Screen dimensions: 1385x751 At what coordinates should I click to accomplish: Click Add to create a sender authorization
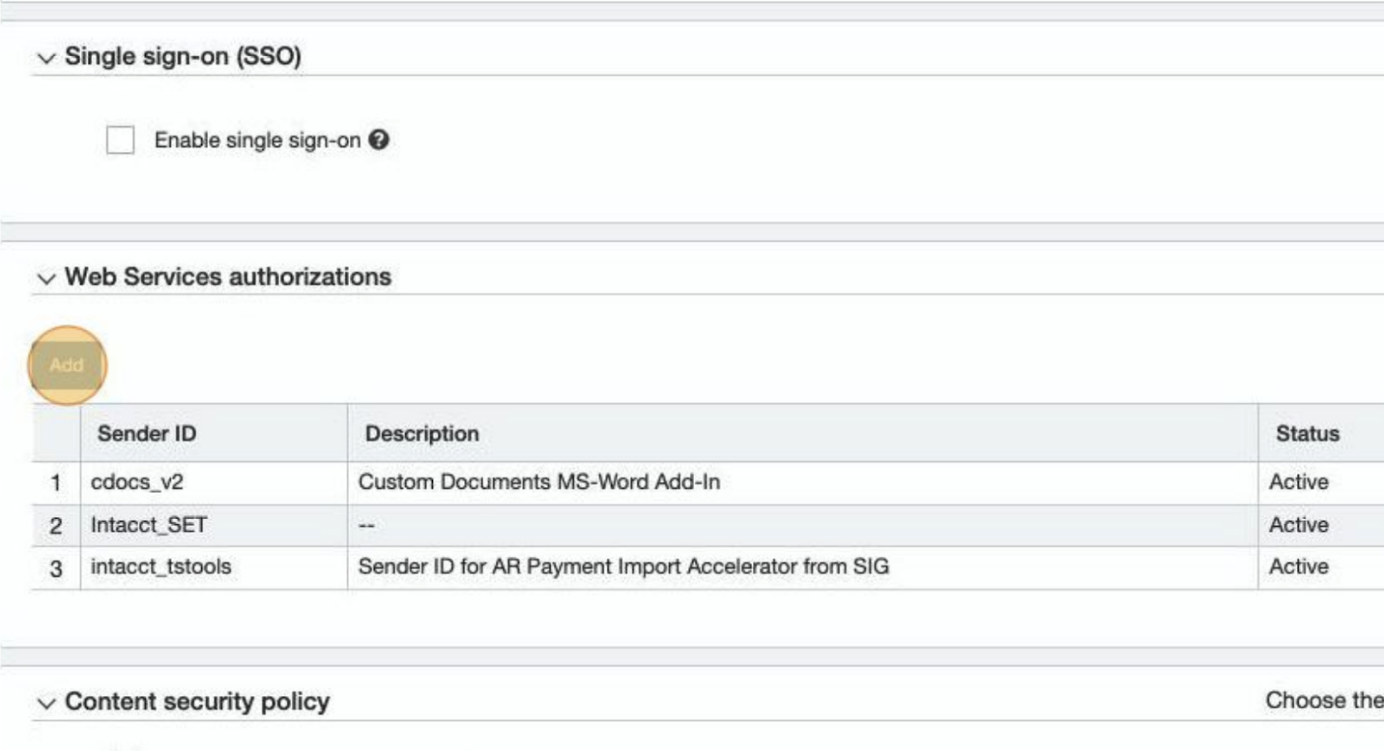tap(67, 365)
